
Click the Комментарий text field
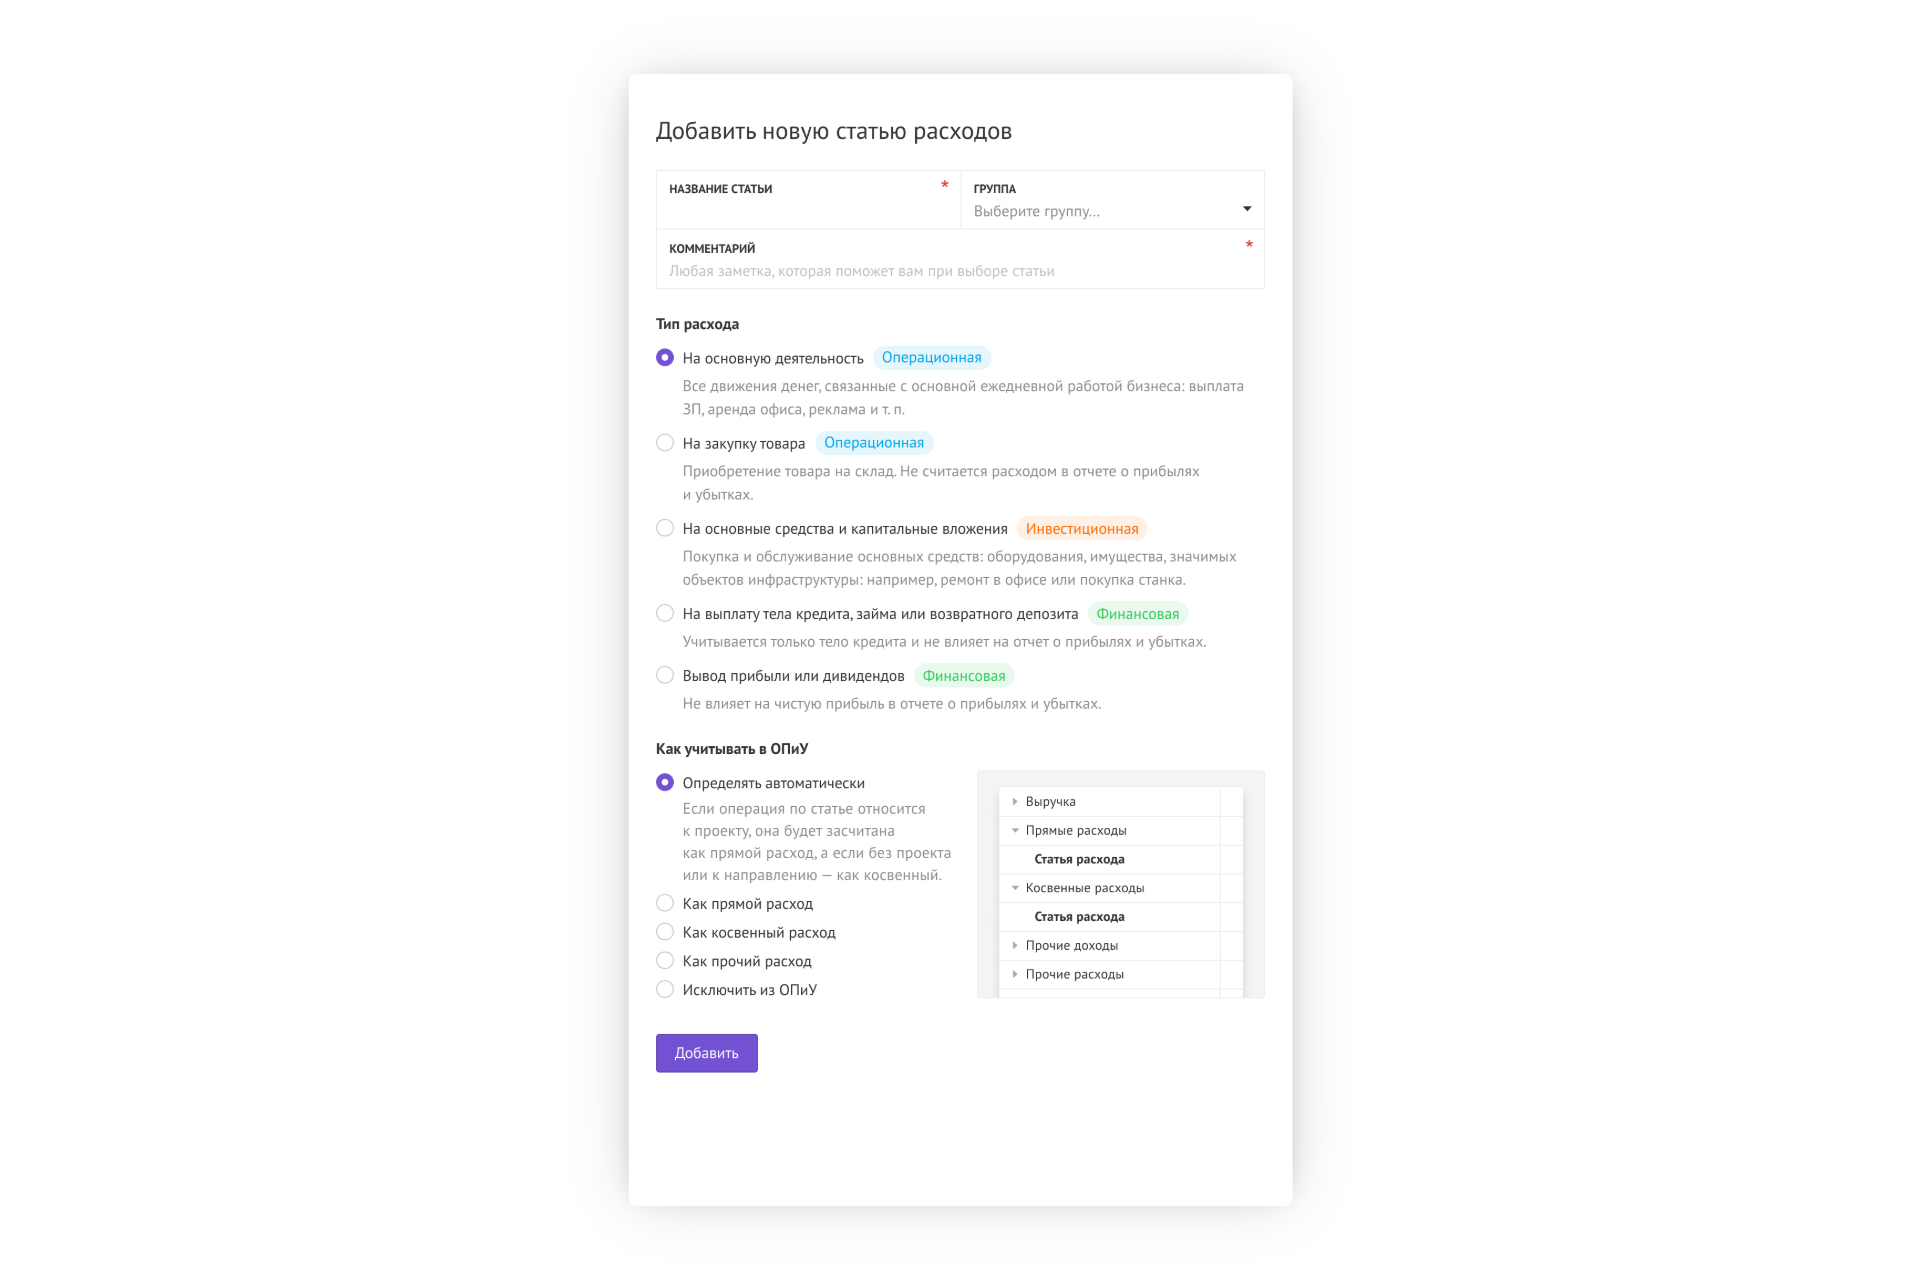960,260
